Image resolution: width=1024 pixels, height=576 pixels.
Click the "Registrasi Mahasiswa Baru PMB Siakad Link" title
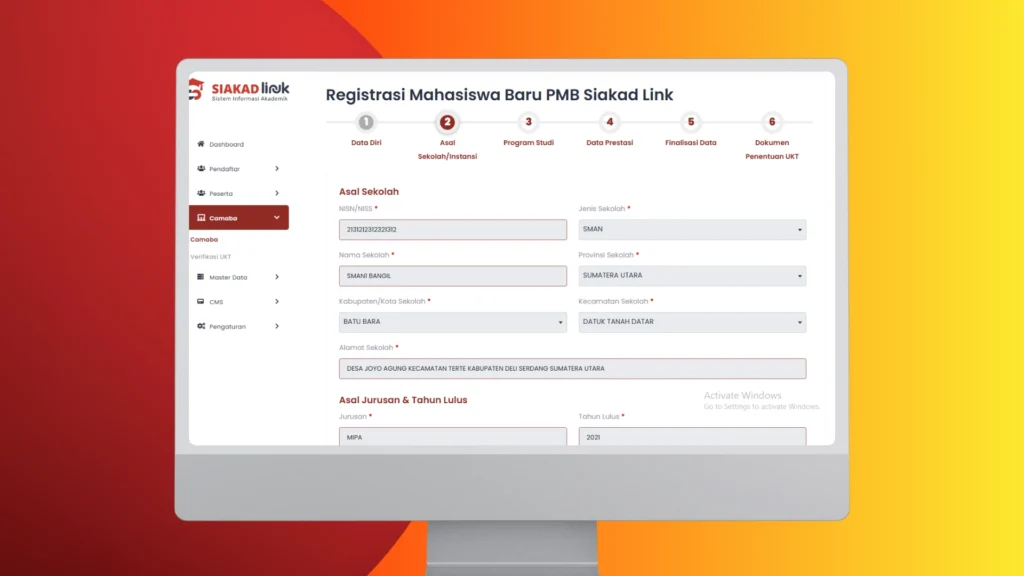tap(500, 95)
